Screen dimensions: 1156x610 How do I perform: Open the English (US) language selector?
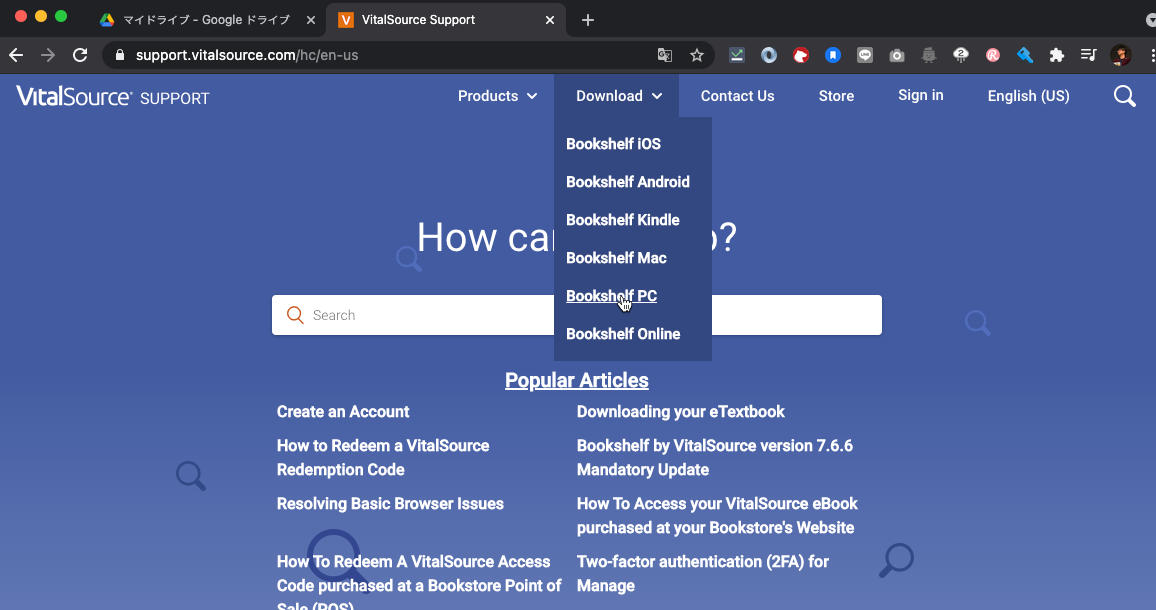(1028, 96)
